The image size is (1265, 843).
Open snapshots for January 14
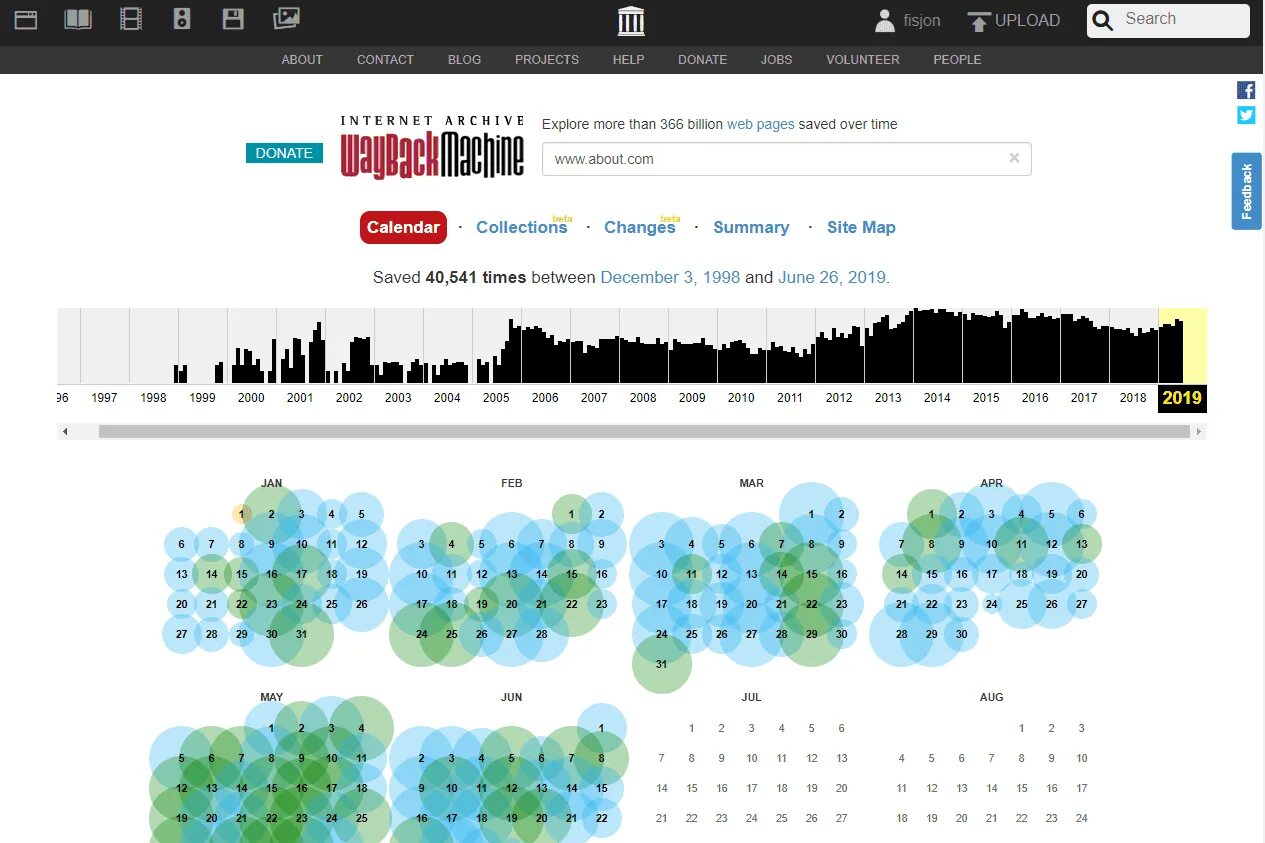(x=211, y=574)
